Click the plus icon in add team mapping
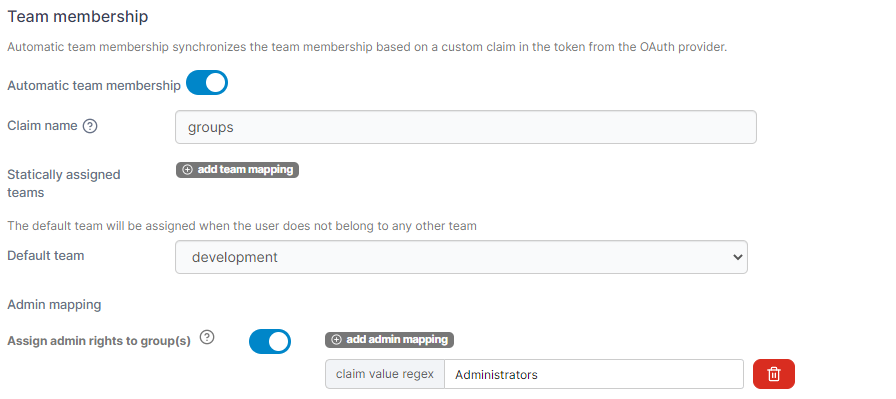The width and height of the screenshot is (896, 399). [x=187, y=170]
